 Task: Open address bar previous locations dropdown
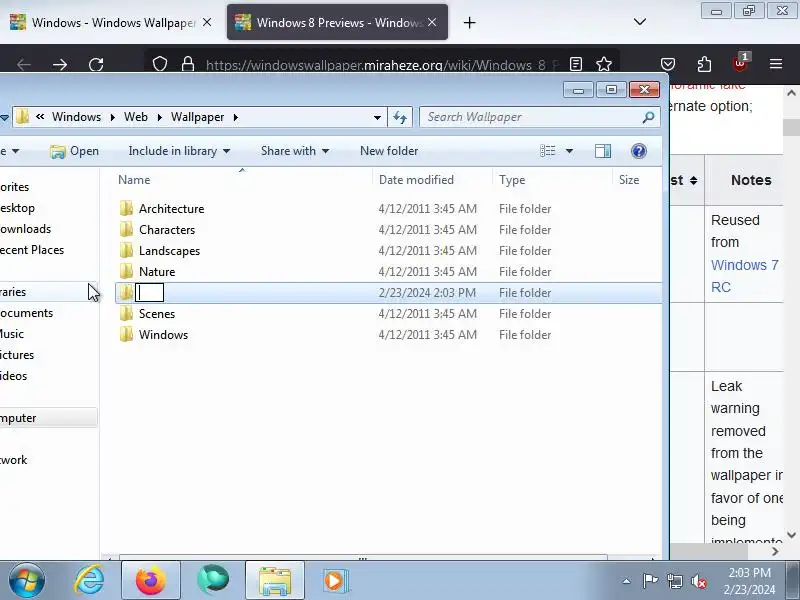377,117
